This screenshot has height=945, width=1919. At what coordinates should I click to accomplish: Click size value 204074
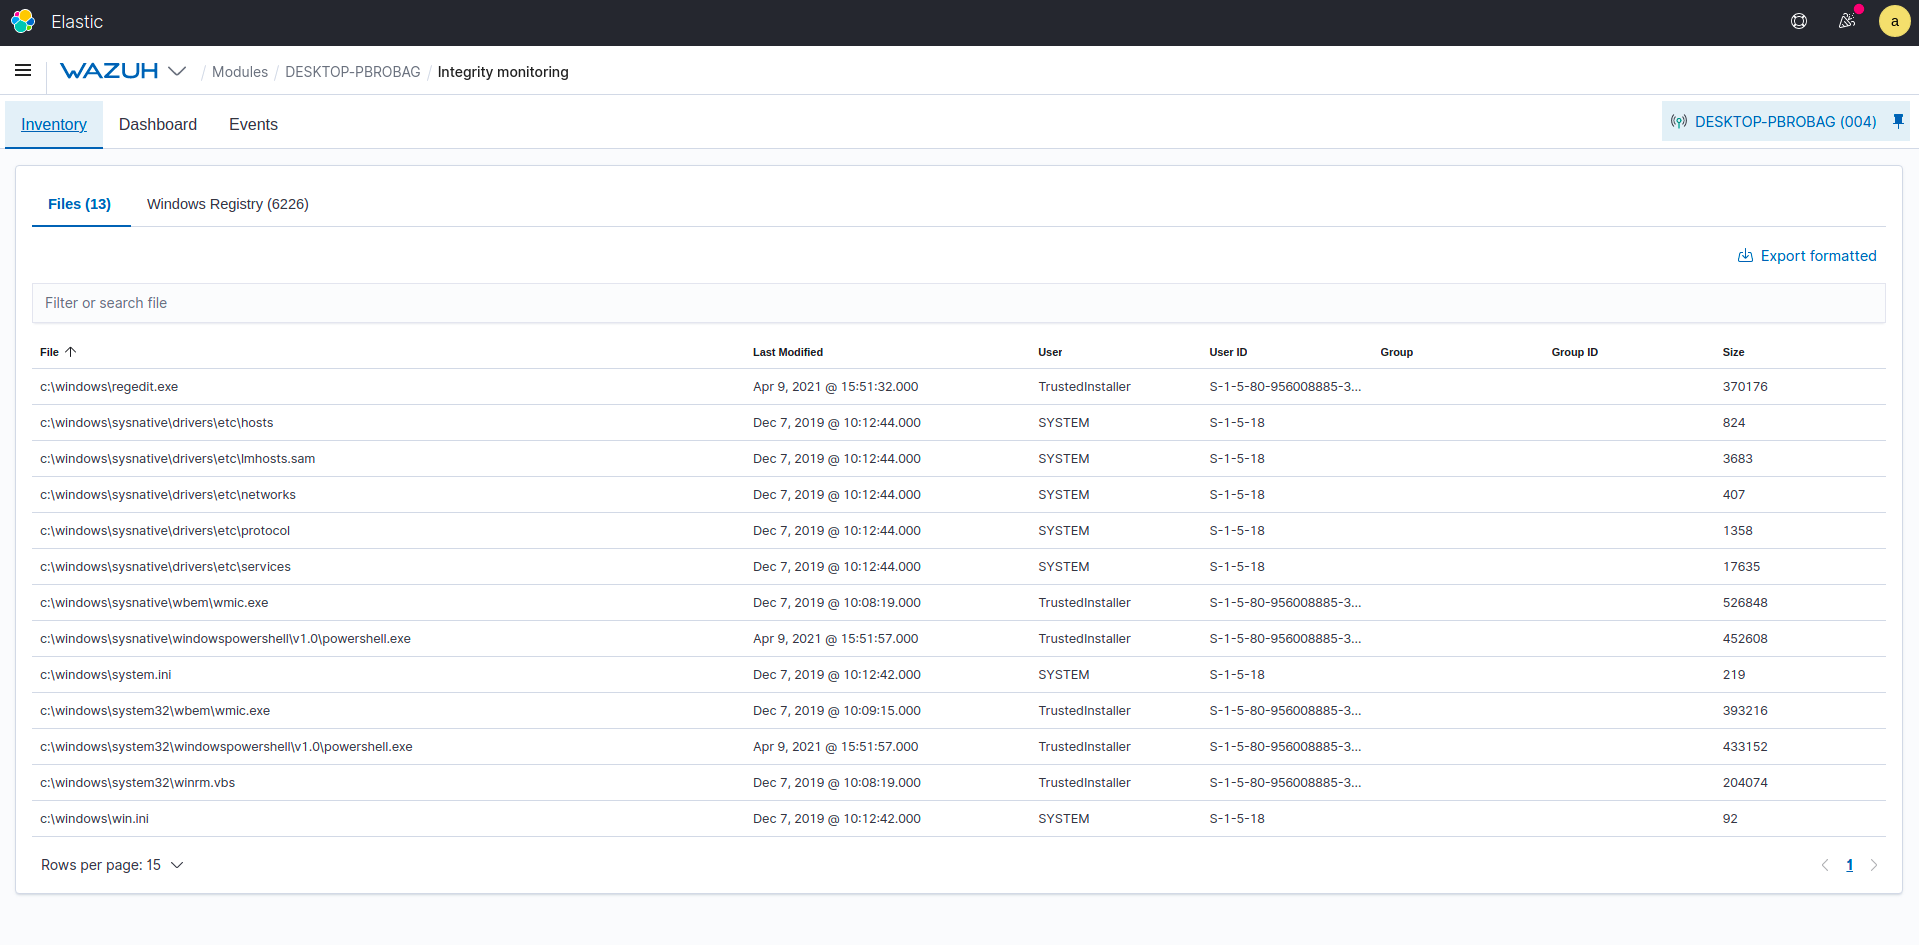1745,783
